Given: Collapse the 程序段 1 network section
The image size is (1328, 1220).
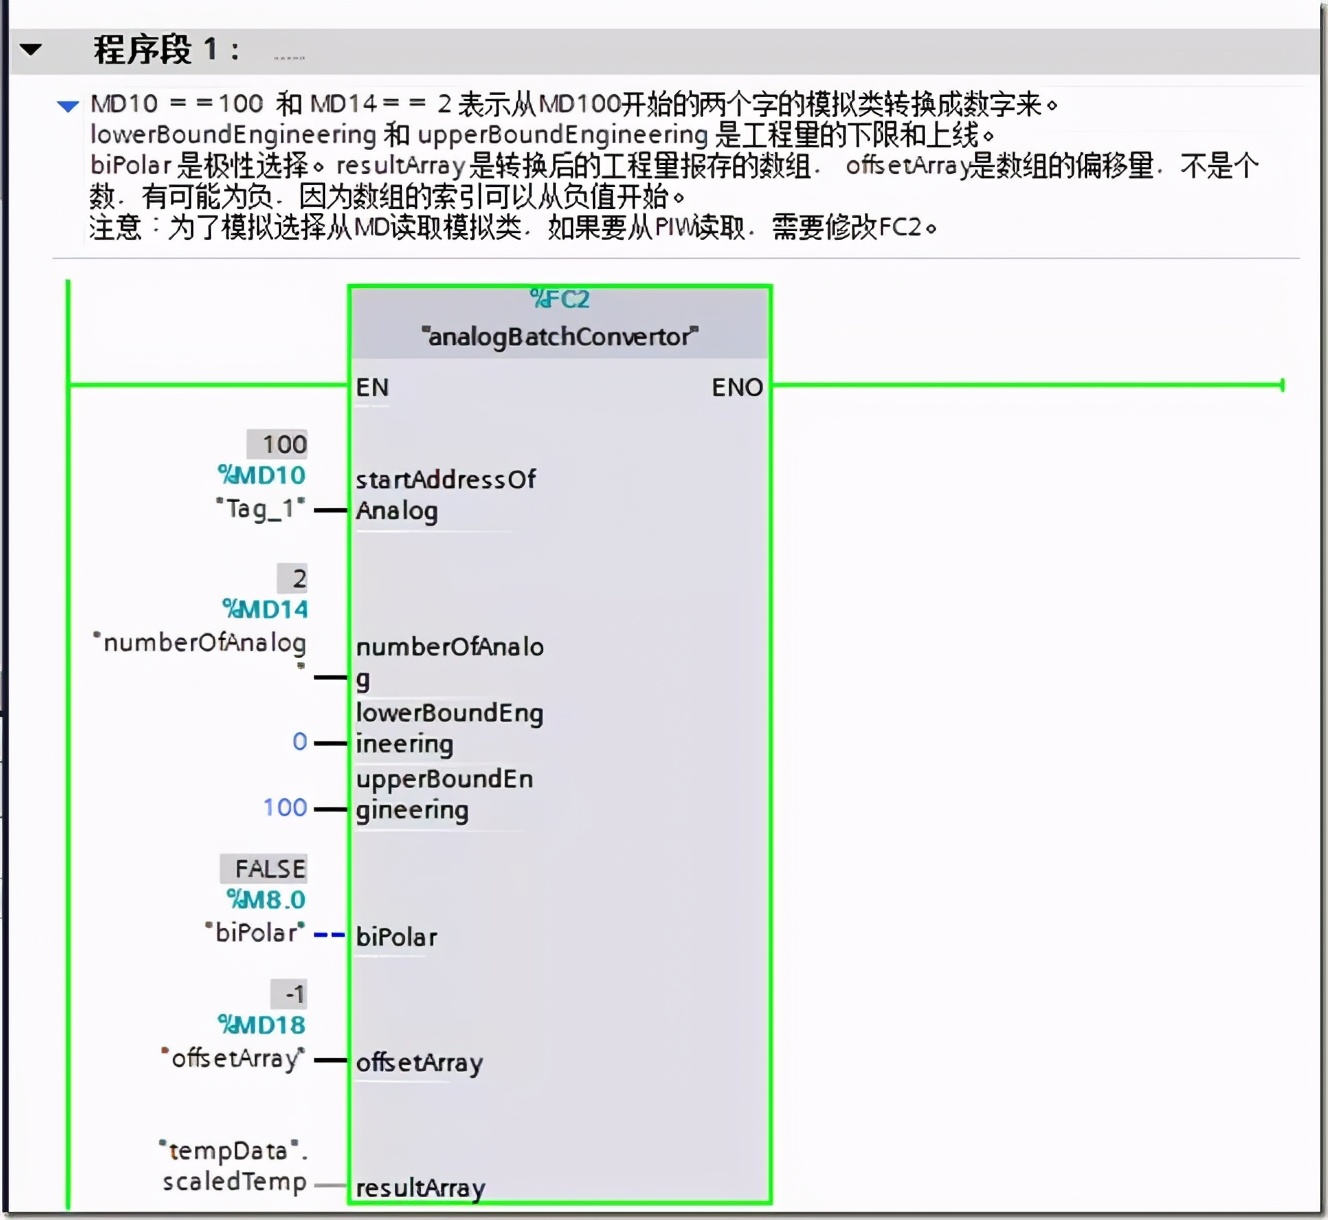Looking at the screenshot, I should pos(31,49).
